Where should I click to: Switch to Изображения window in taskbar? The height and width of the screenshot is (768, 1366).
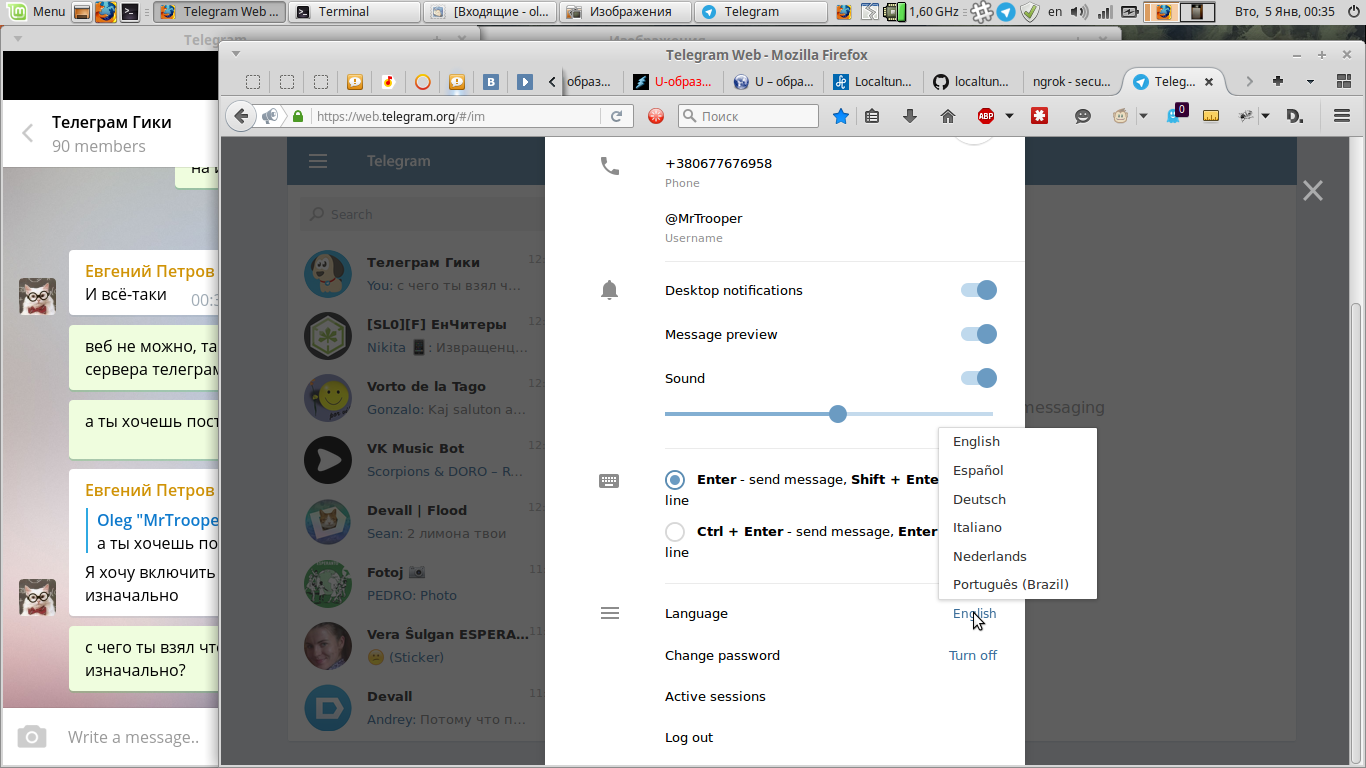pyautogui.click(x=625, y=12)
